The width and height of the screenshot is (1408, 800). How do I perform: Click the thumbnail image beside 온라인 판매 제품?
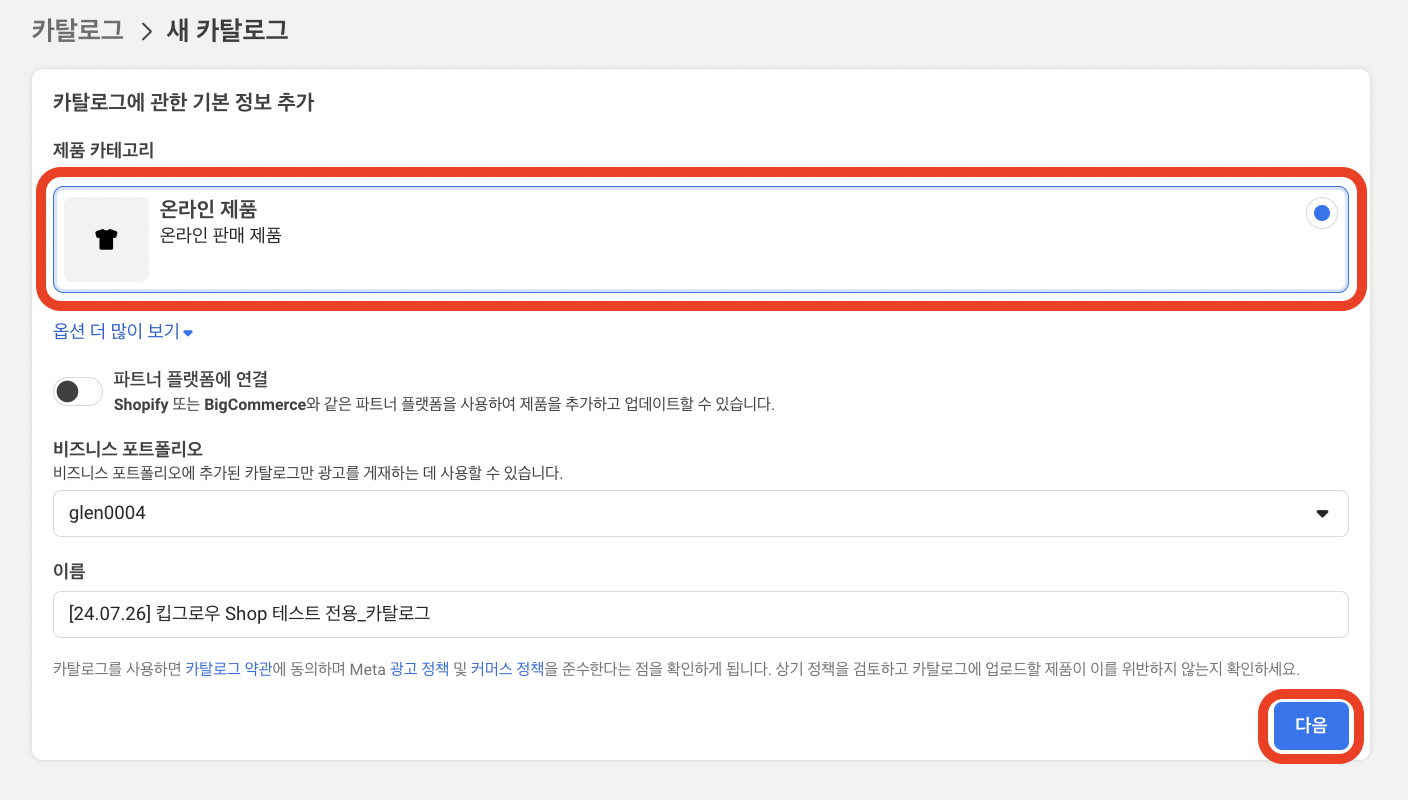105,239
